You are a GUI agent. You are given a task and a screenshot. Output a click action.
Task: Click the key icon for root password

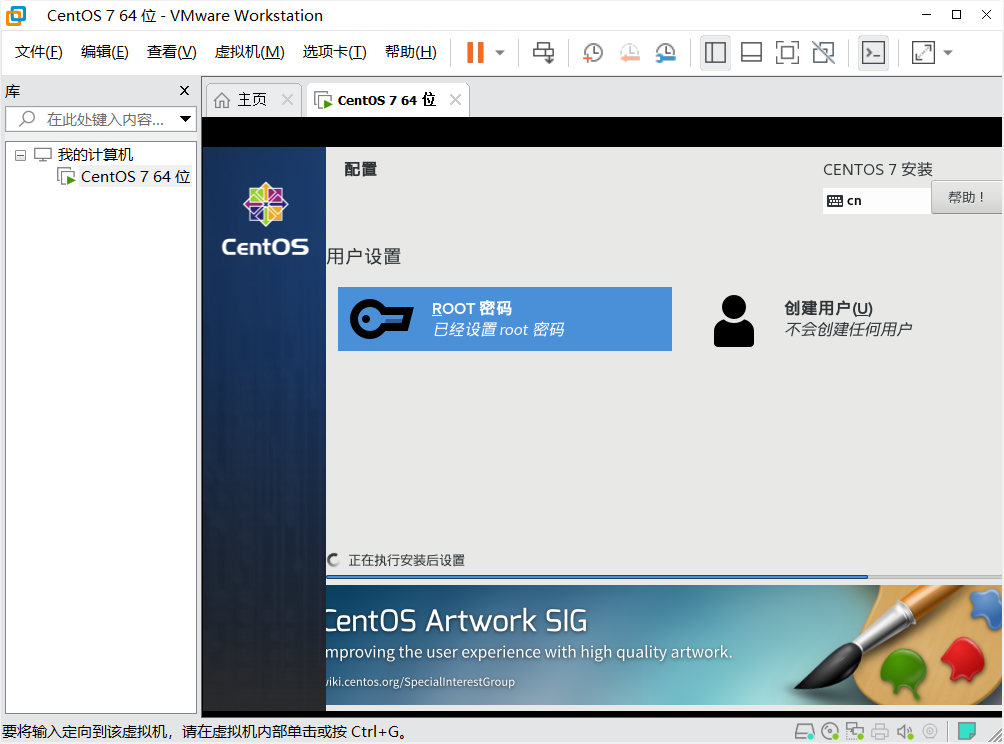[381, 319]
